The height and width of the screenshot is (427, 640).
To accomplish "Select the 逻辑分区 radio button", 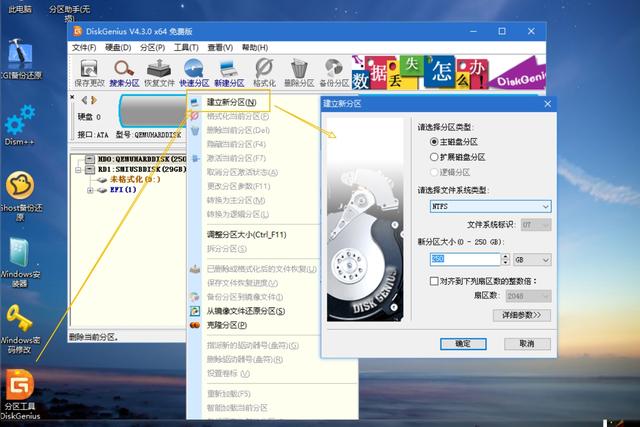I will 434,172.
